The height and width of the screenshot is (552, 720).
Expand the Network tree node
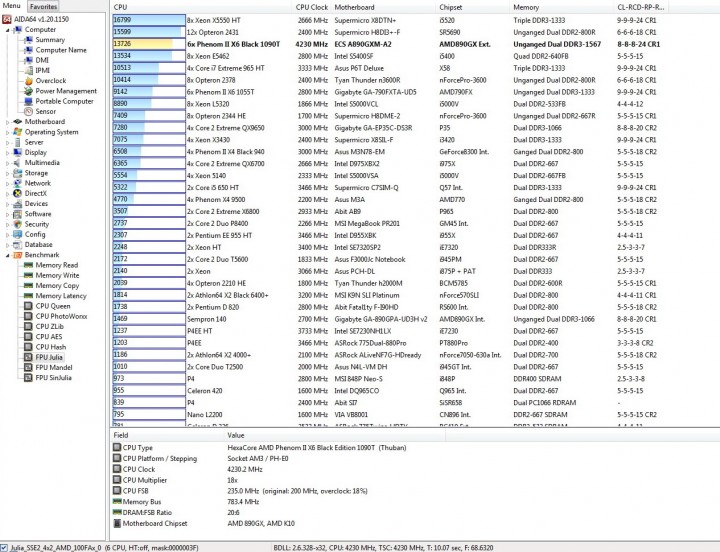[7, 184]
